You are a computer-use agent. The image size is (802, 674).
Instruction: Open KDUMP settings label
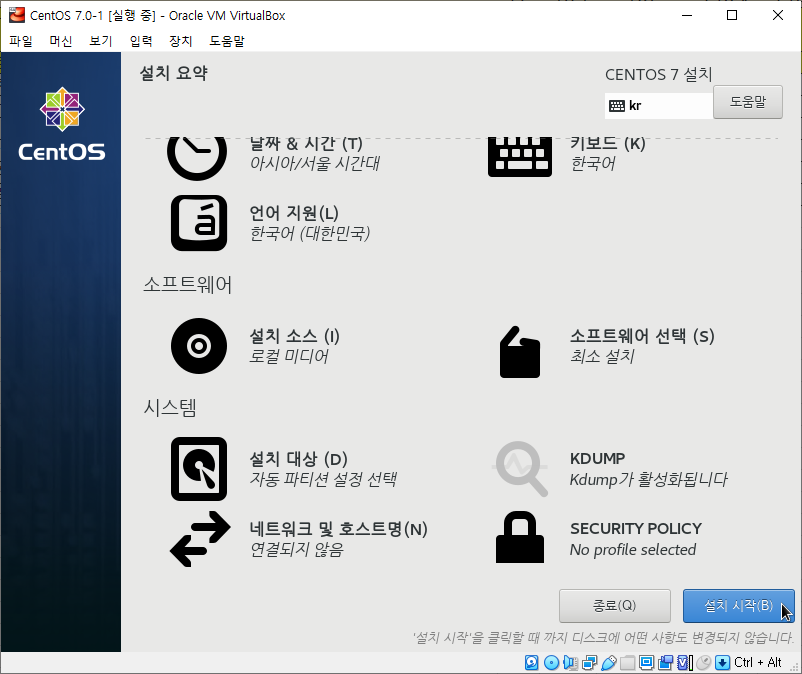click(597, 459)
